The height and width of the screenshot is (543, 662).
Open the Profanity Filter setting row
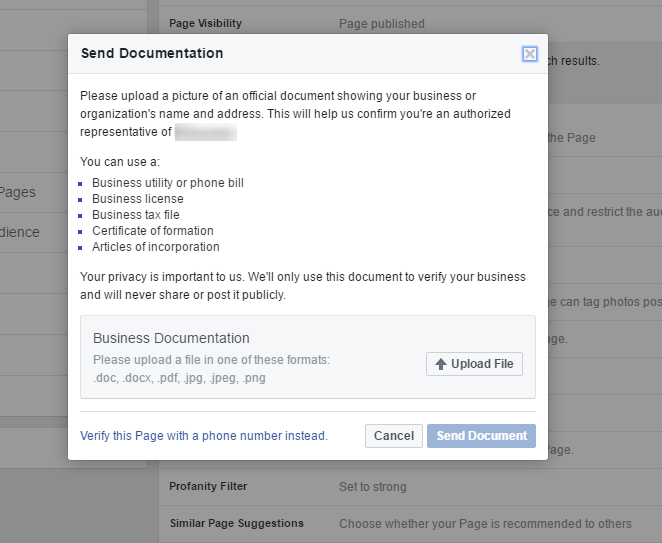[x=410, y=487]
